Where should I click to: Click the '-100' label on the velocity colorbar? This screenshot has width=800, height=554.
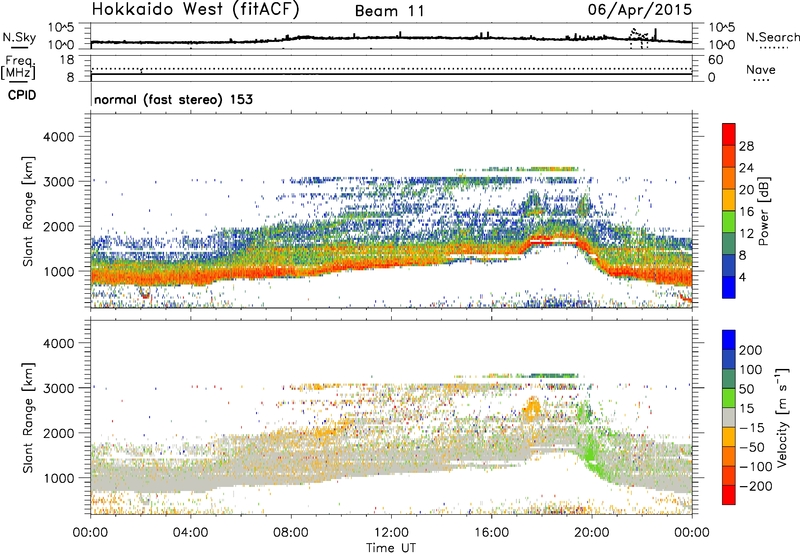pos(756,466)
